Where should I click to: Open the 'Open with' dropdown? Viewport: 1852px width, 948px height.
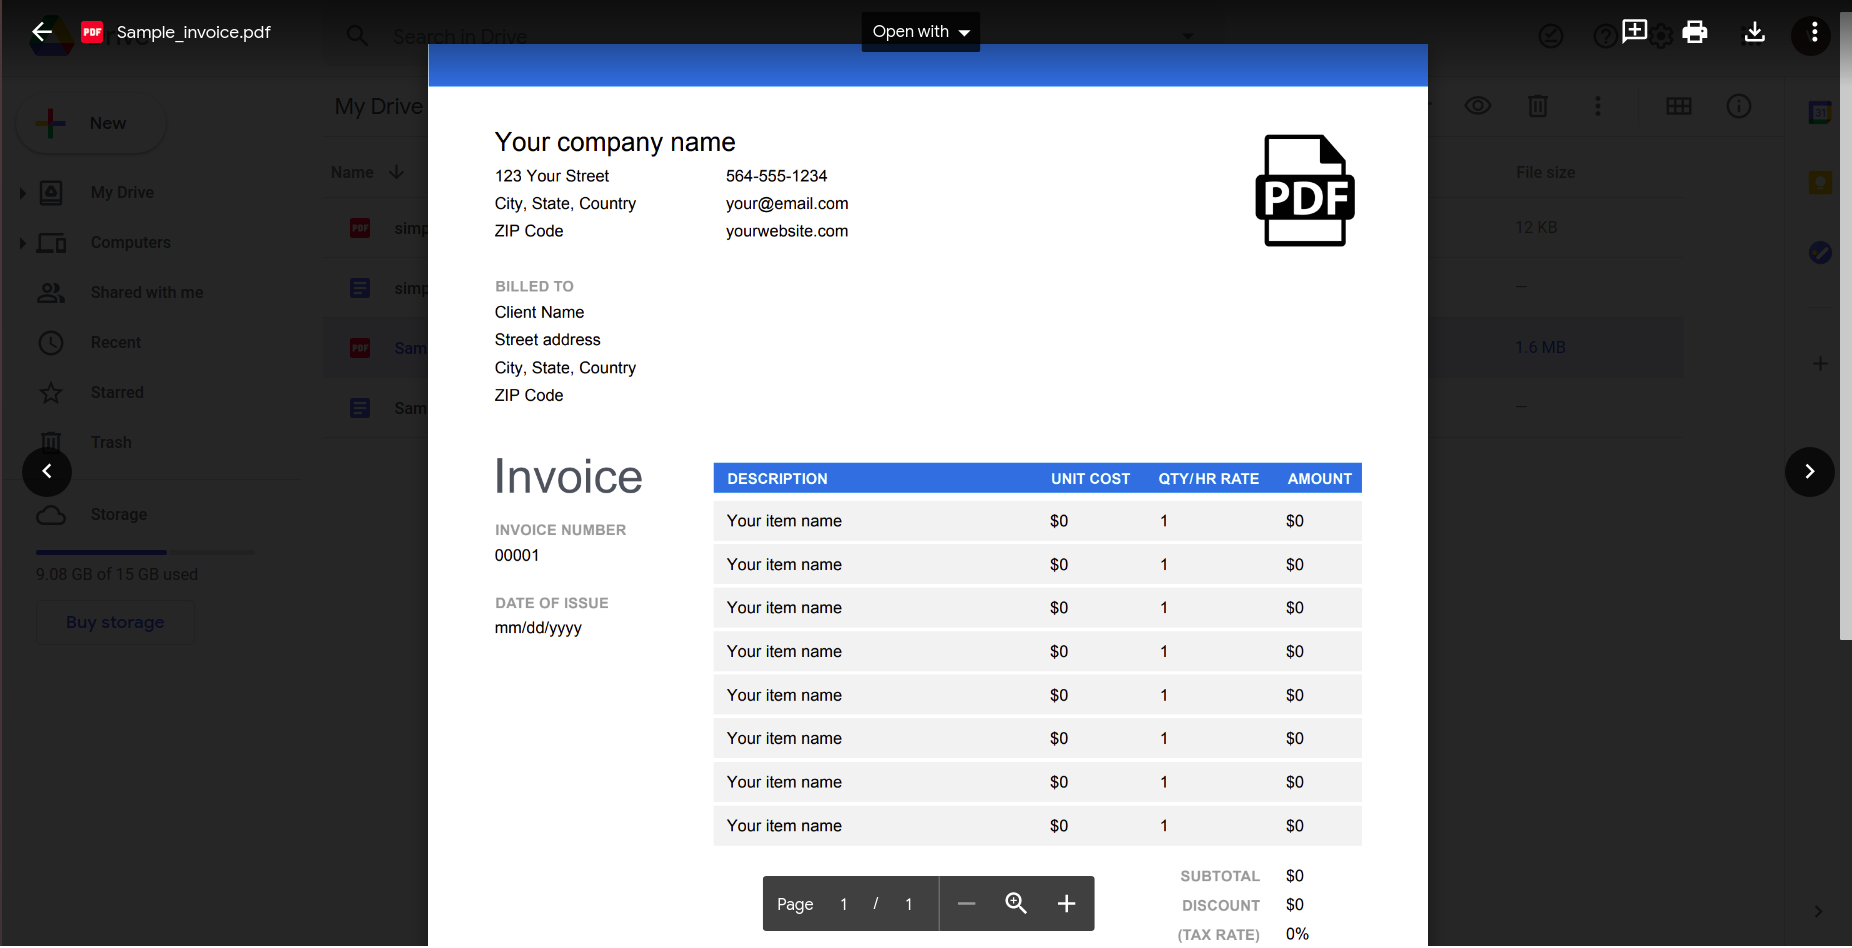[920, 32]
